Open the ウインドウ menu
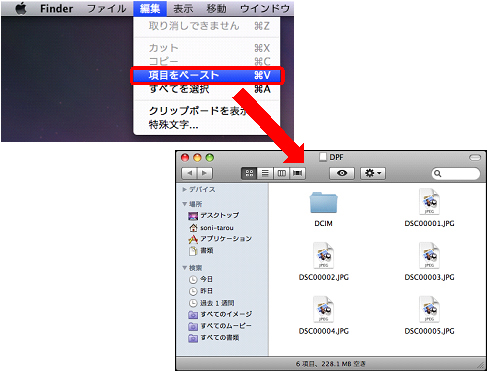This screenshot has height=371, width=487. point(265,8)
